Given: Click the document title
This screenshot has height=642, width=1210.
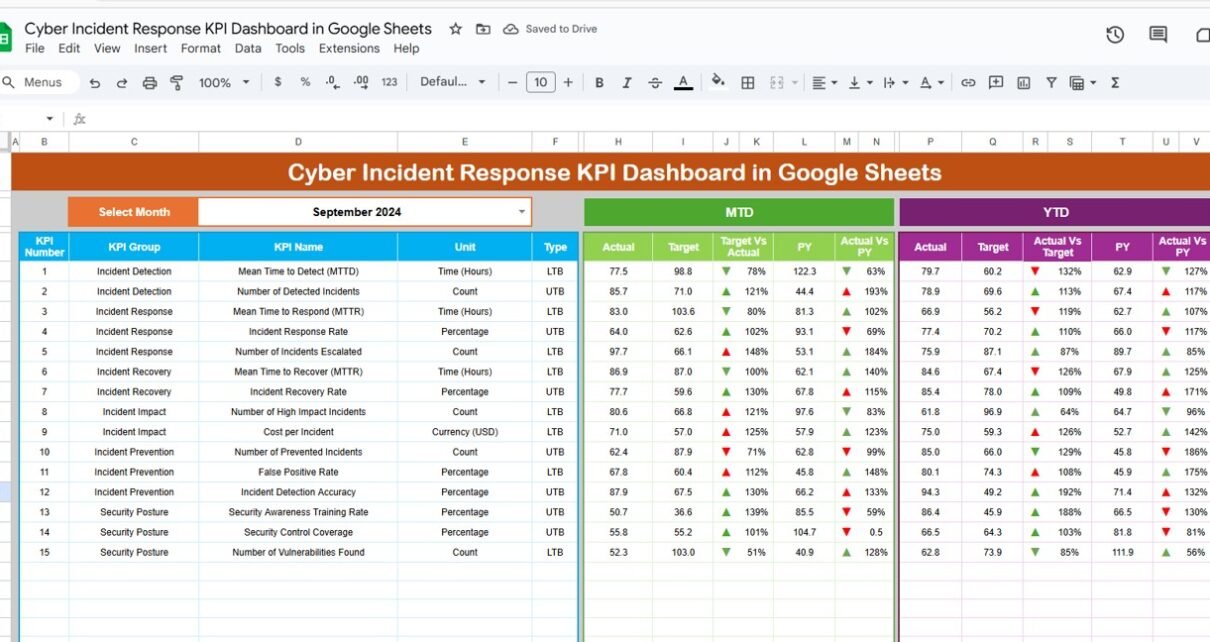Looking at the screenshot, I should click(x=228, y=29).
